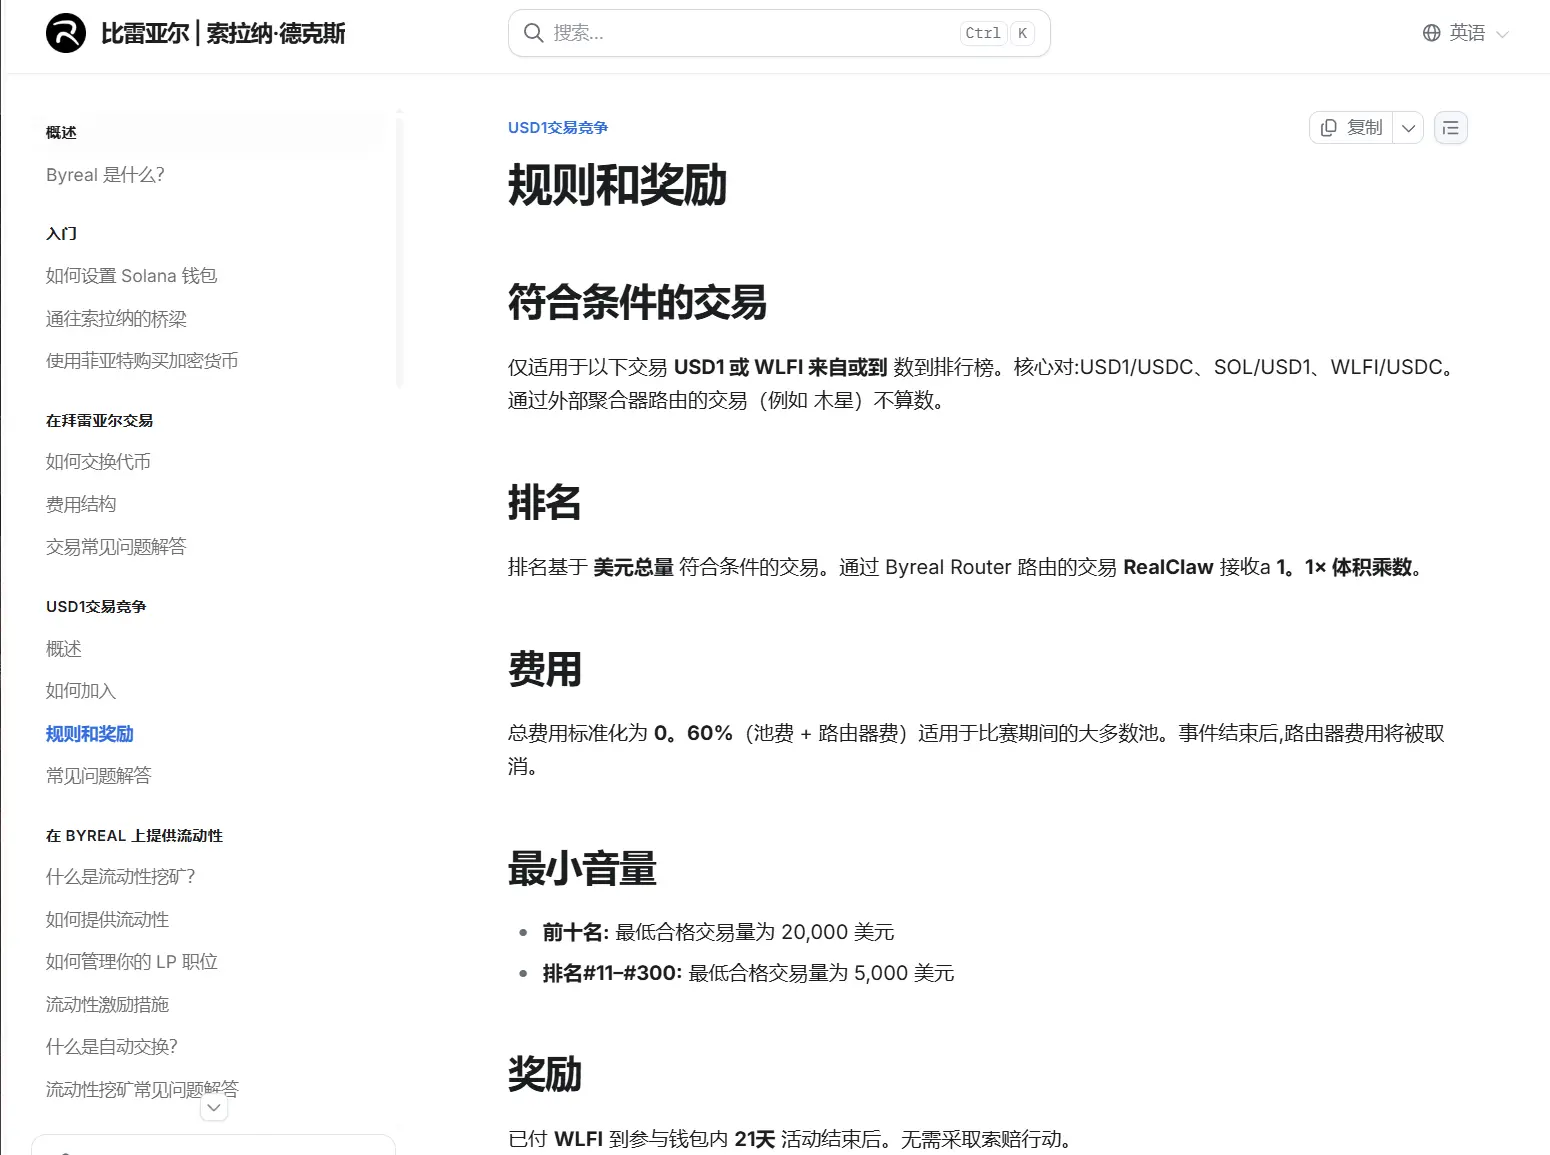Open 通往索拉纳的桥梁 sidebar link
1550x1155 pixels.
[x=116, y=319]
